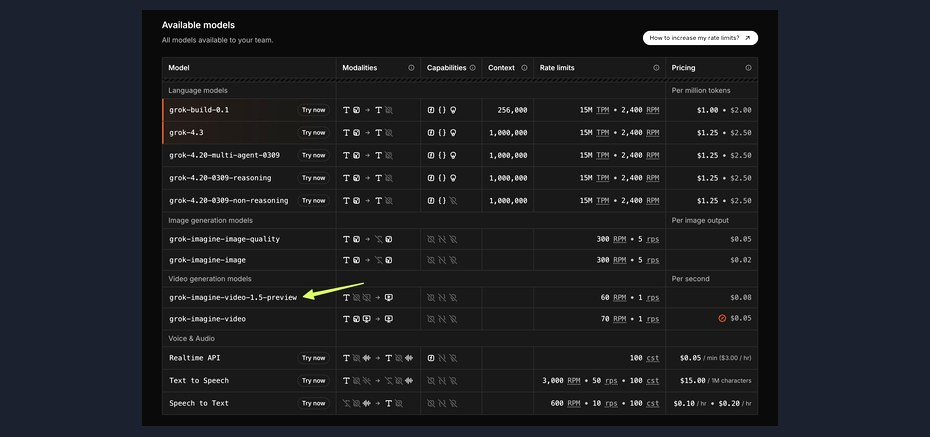
Task: Click reasoning lightbulb icon for grok-4.20-multi-agent-0309
Action: click(x=453, y=155)
